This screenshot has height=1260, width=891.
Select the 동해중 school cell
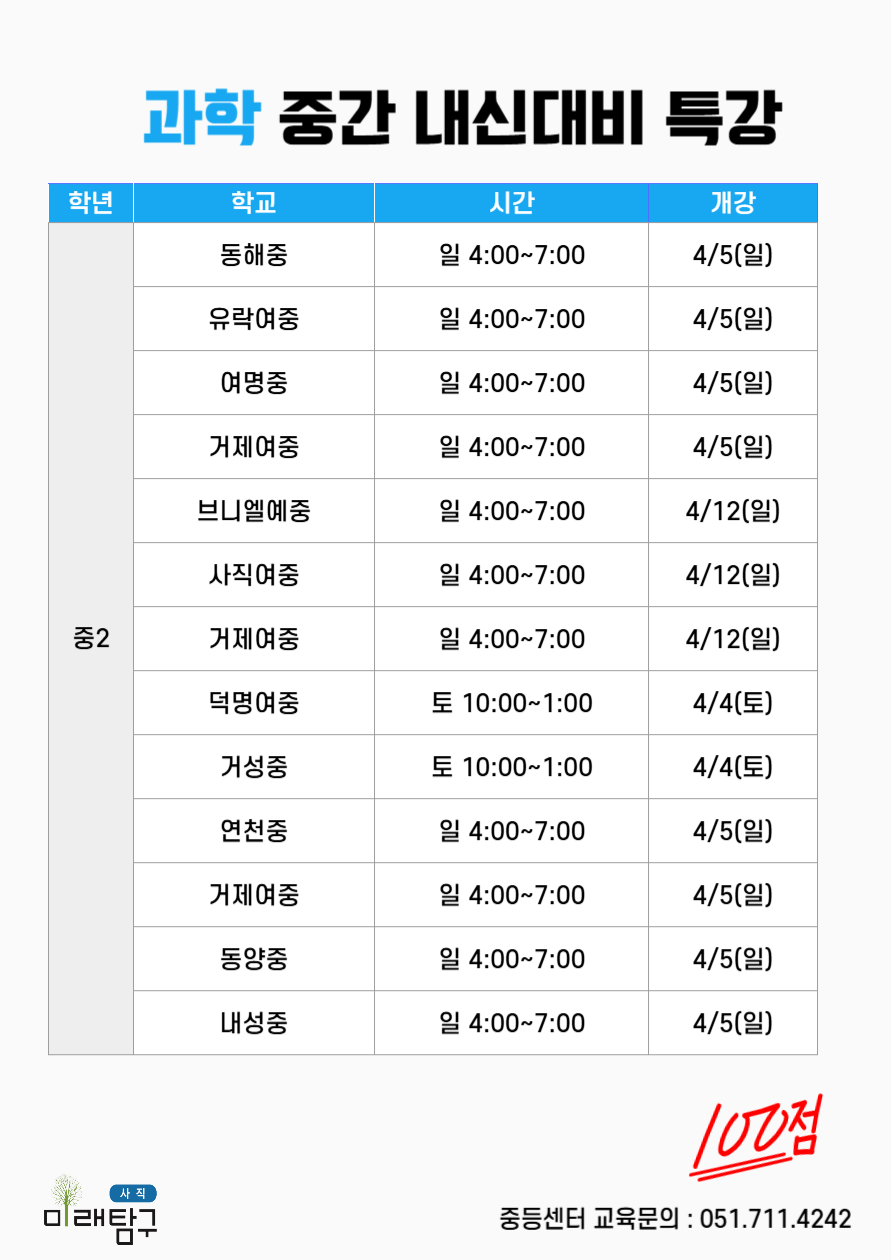point(254,255)
